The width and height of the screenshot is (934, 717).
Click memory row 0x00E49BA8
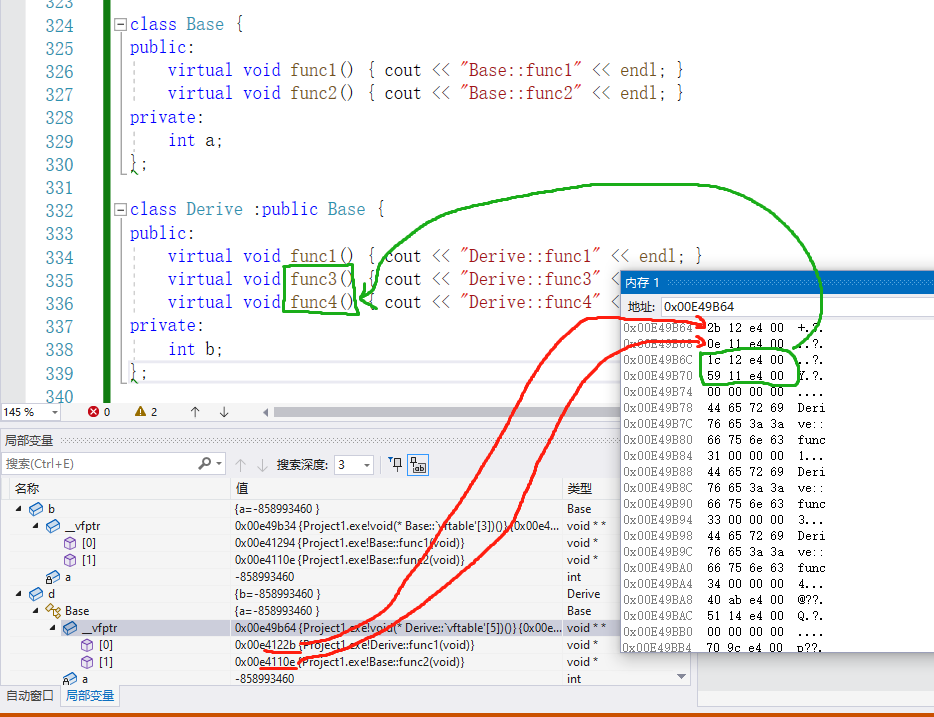(724, 600)
